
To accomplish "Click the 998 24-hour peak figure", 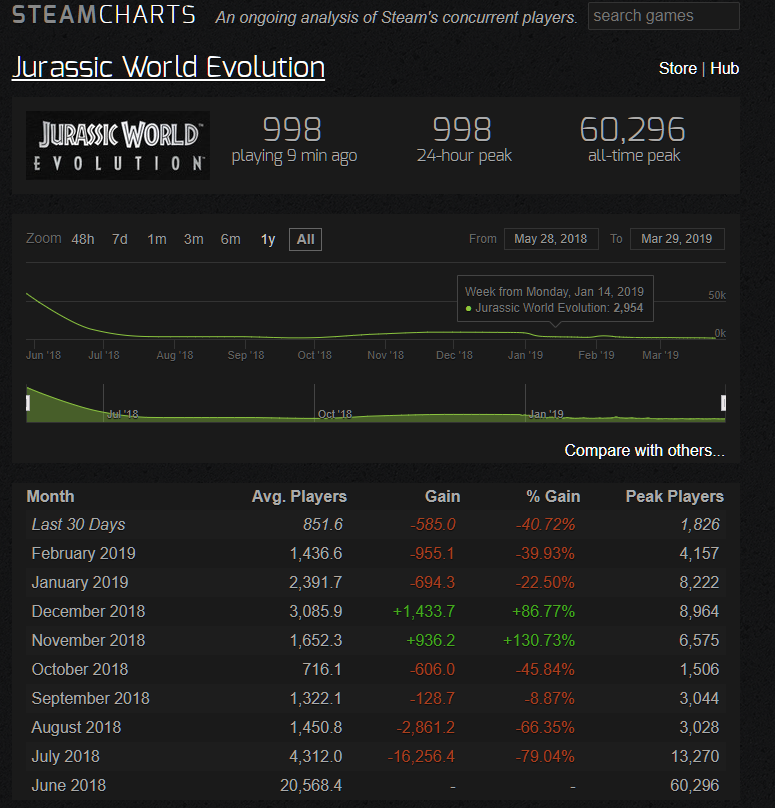I will (x=462, y=129).
